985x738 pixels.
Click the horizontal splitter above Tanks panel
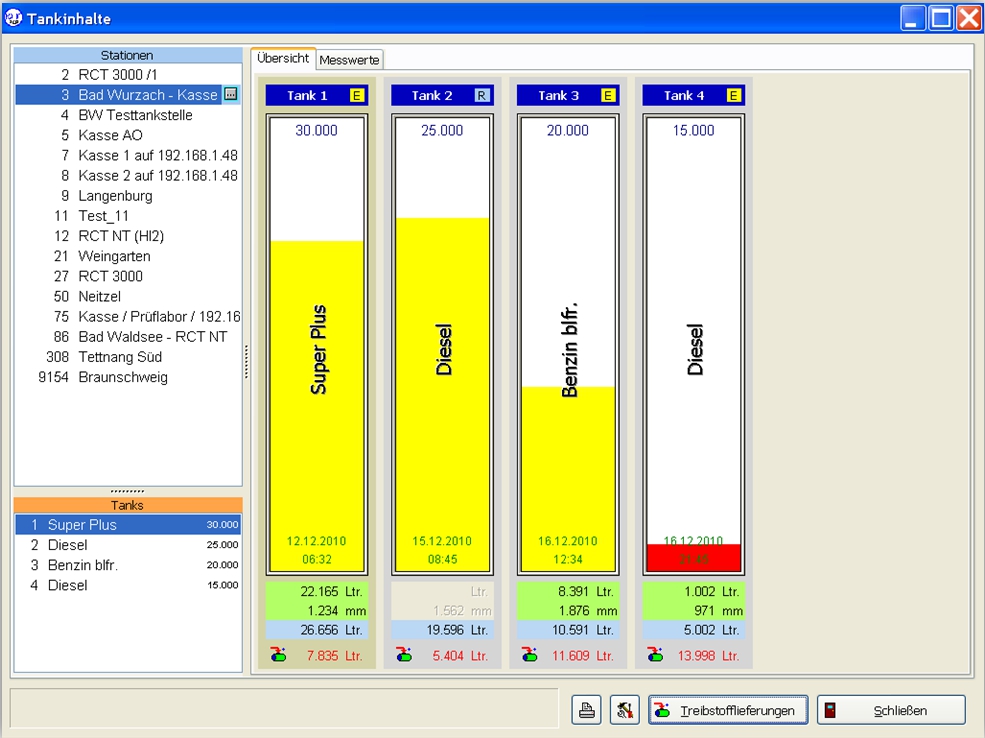127,491
